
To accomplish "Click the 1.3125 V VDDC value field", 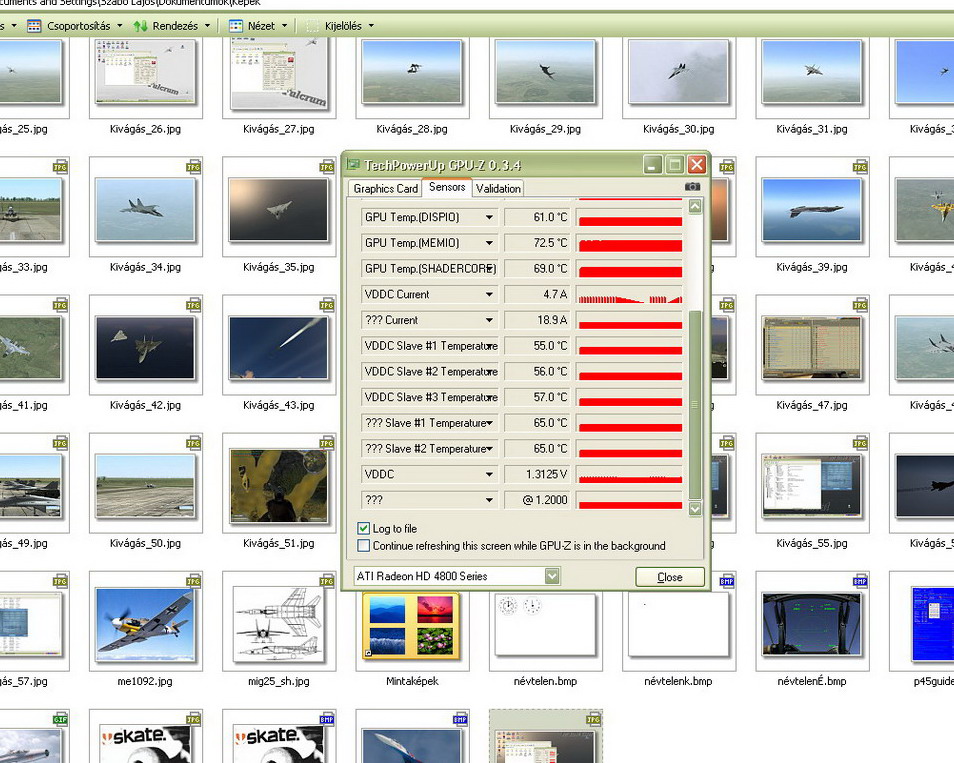I will coord(537,474).
